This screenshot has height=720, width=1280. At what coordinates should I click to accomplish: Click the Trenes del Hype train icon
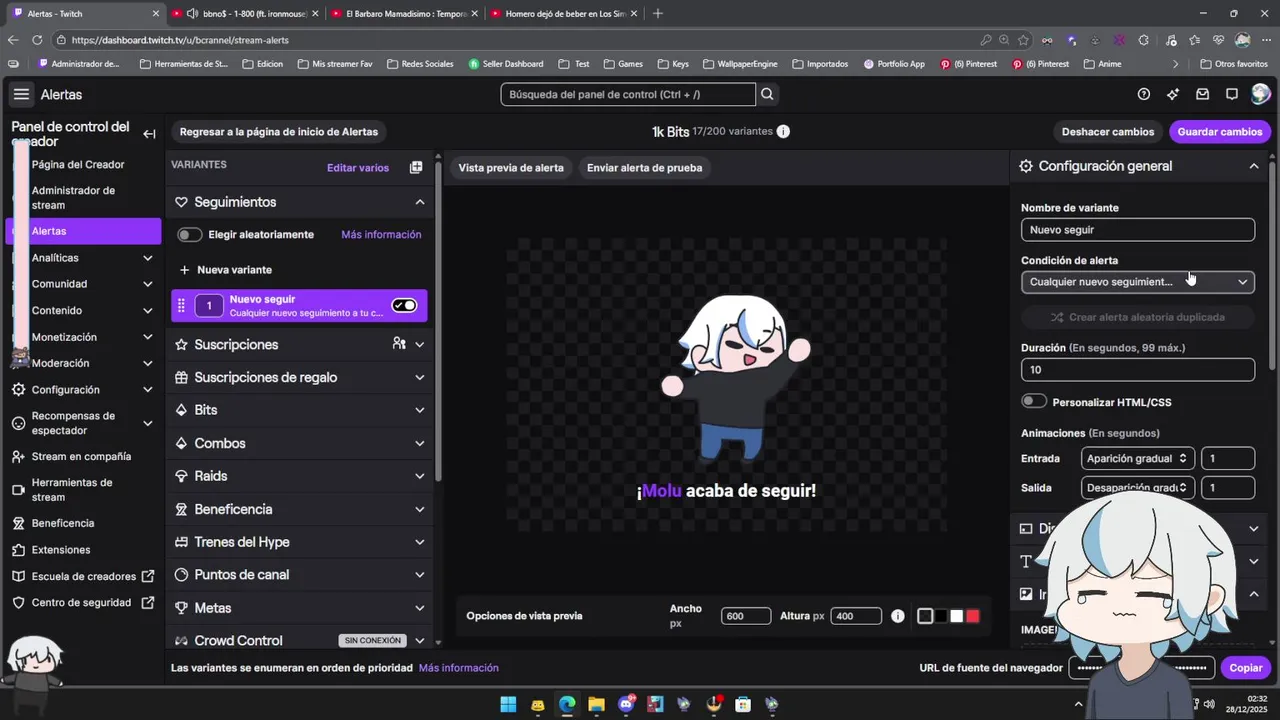pos(182,542)
